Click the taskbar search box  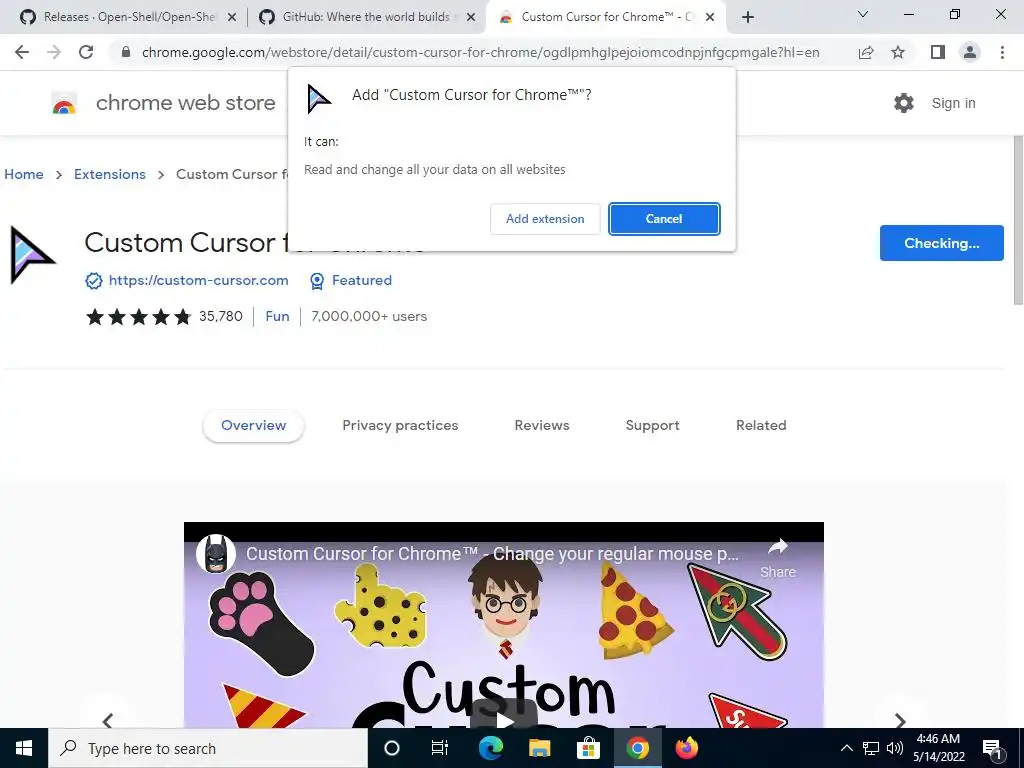point(208,748)
